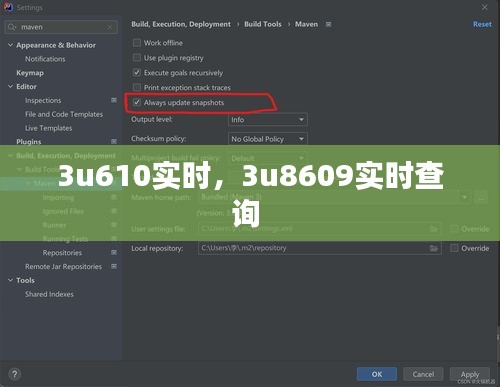Screen dimensions: 500x387
Task: Click Build Tools breadcrumb
Action: (263, 24)
